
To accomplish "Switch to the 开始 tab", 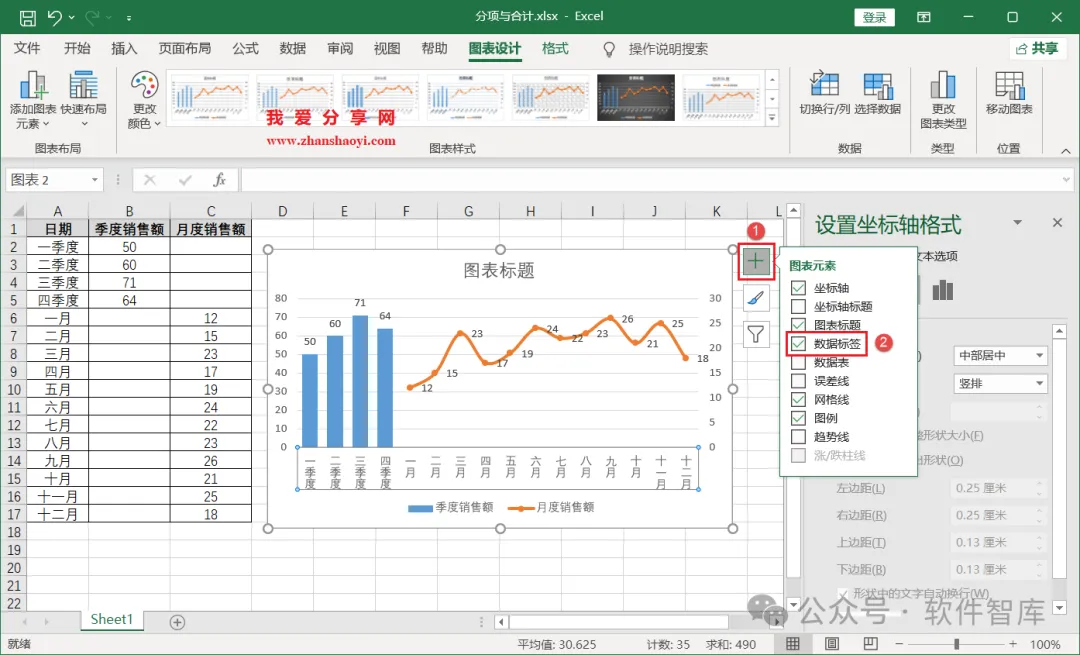I will pos(77,49).
